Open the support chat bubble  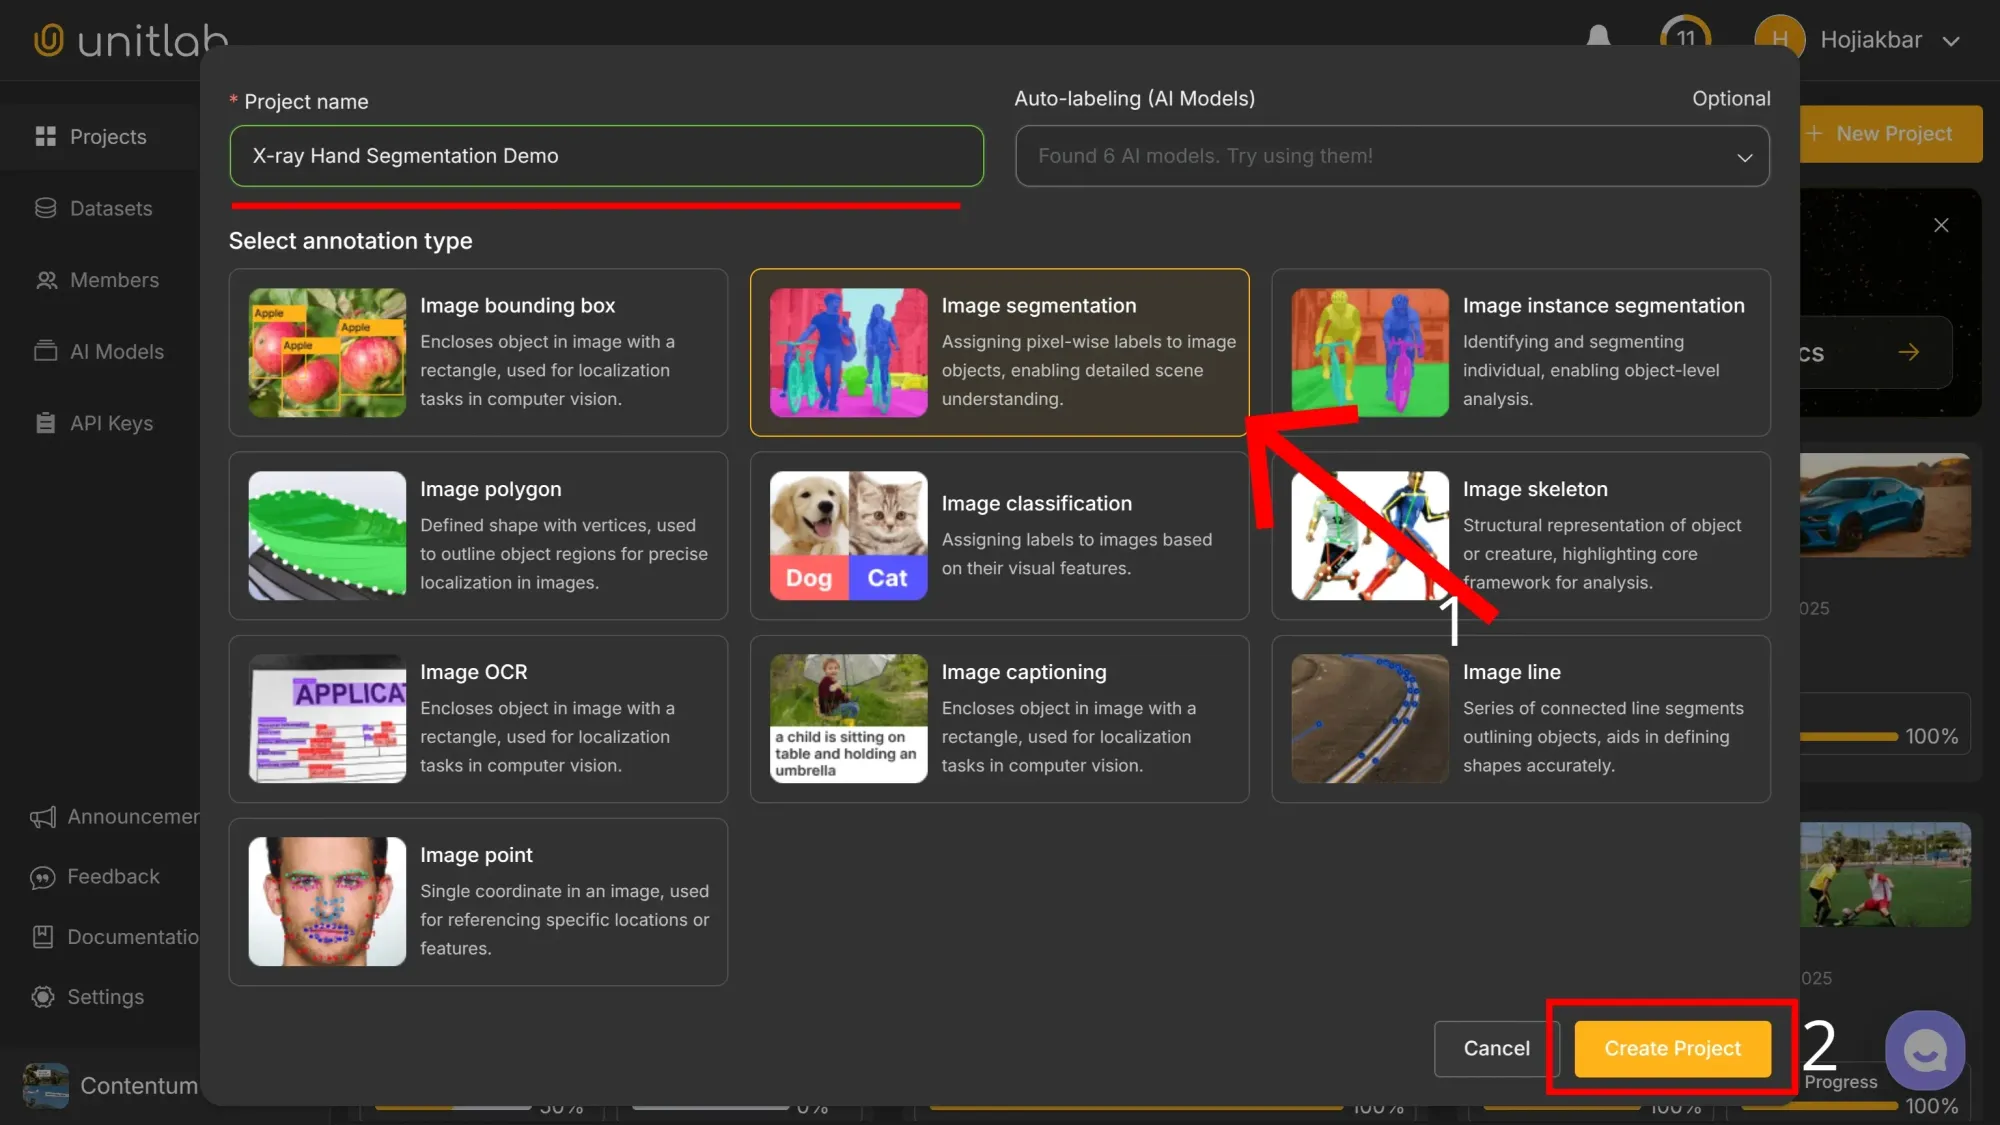[1924, 1050]
